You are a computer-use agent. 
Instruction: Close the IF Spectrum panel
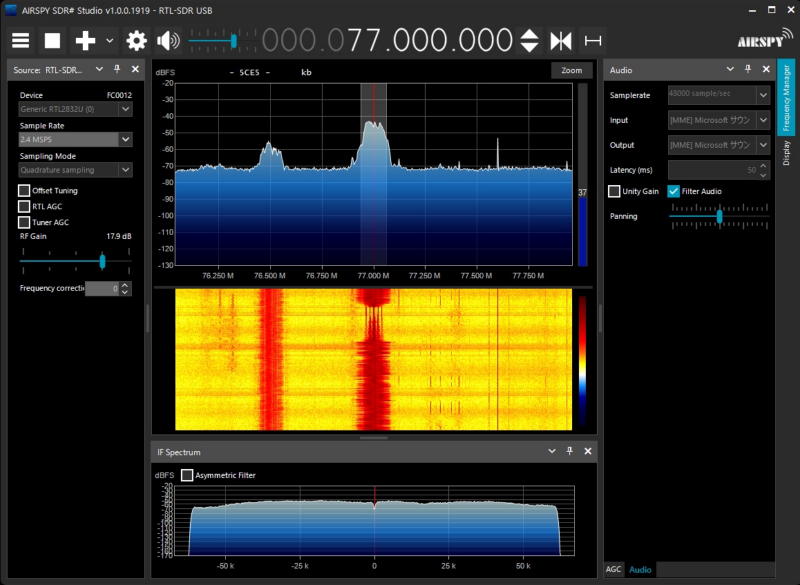[588, 451]
